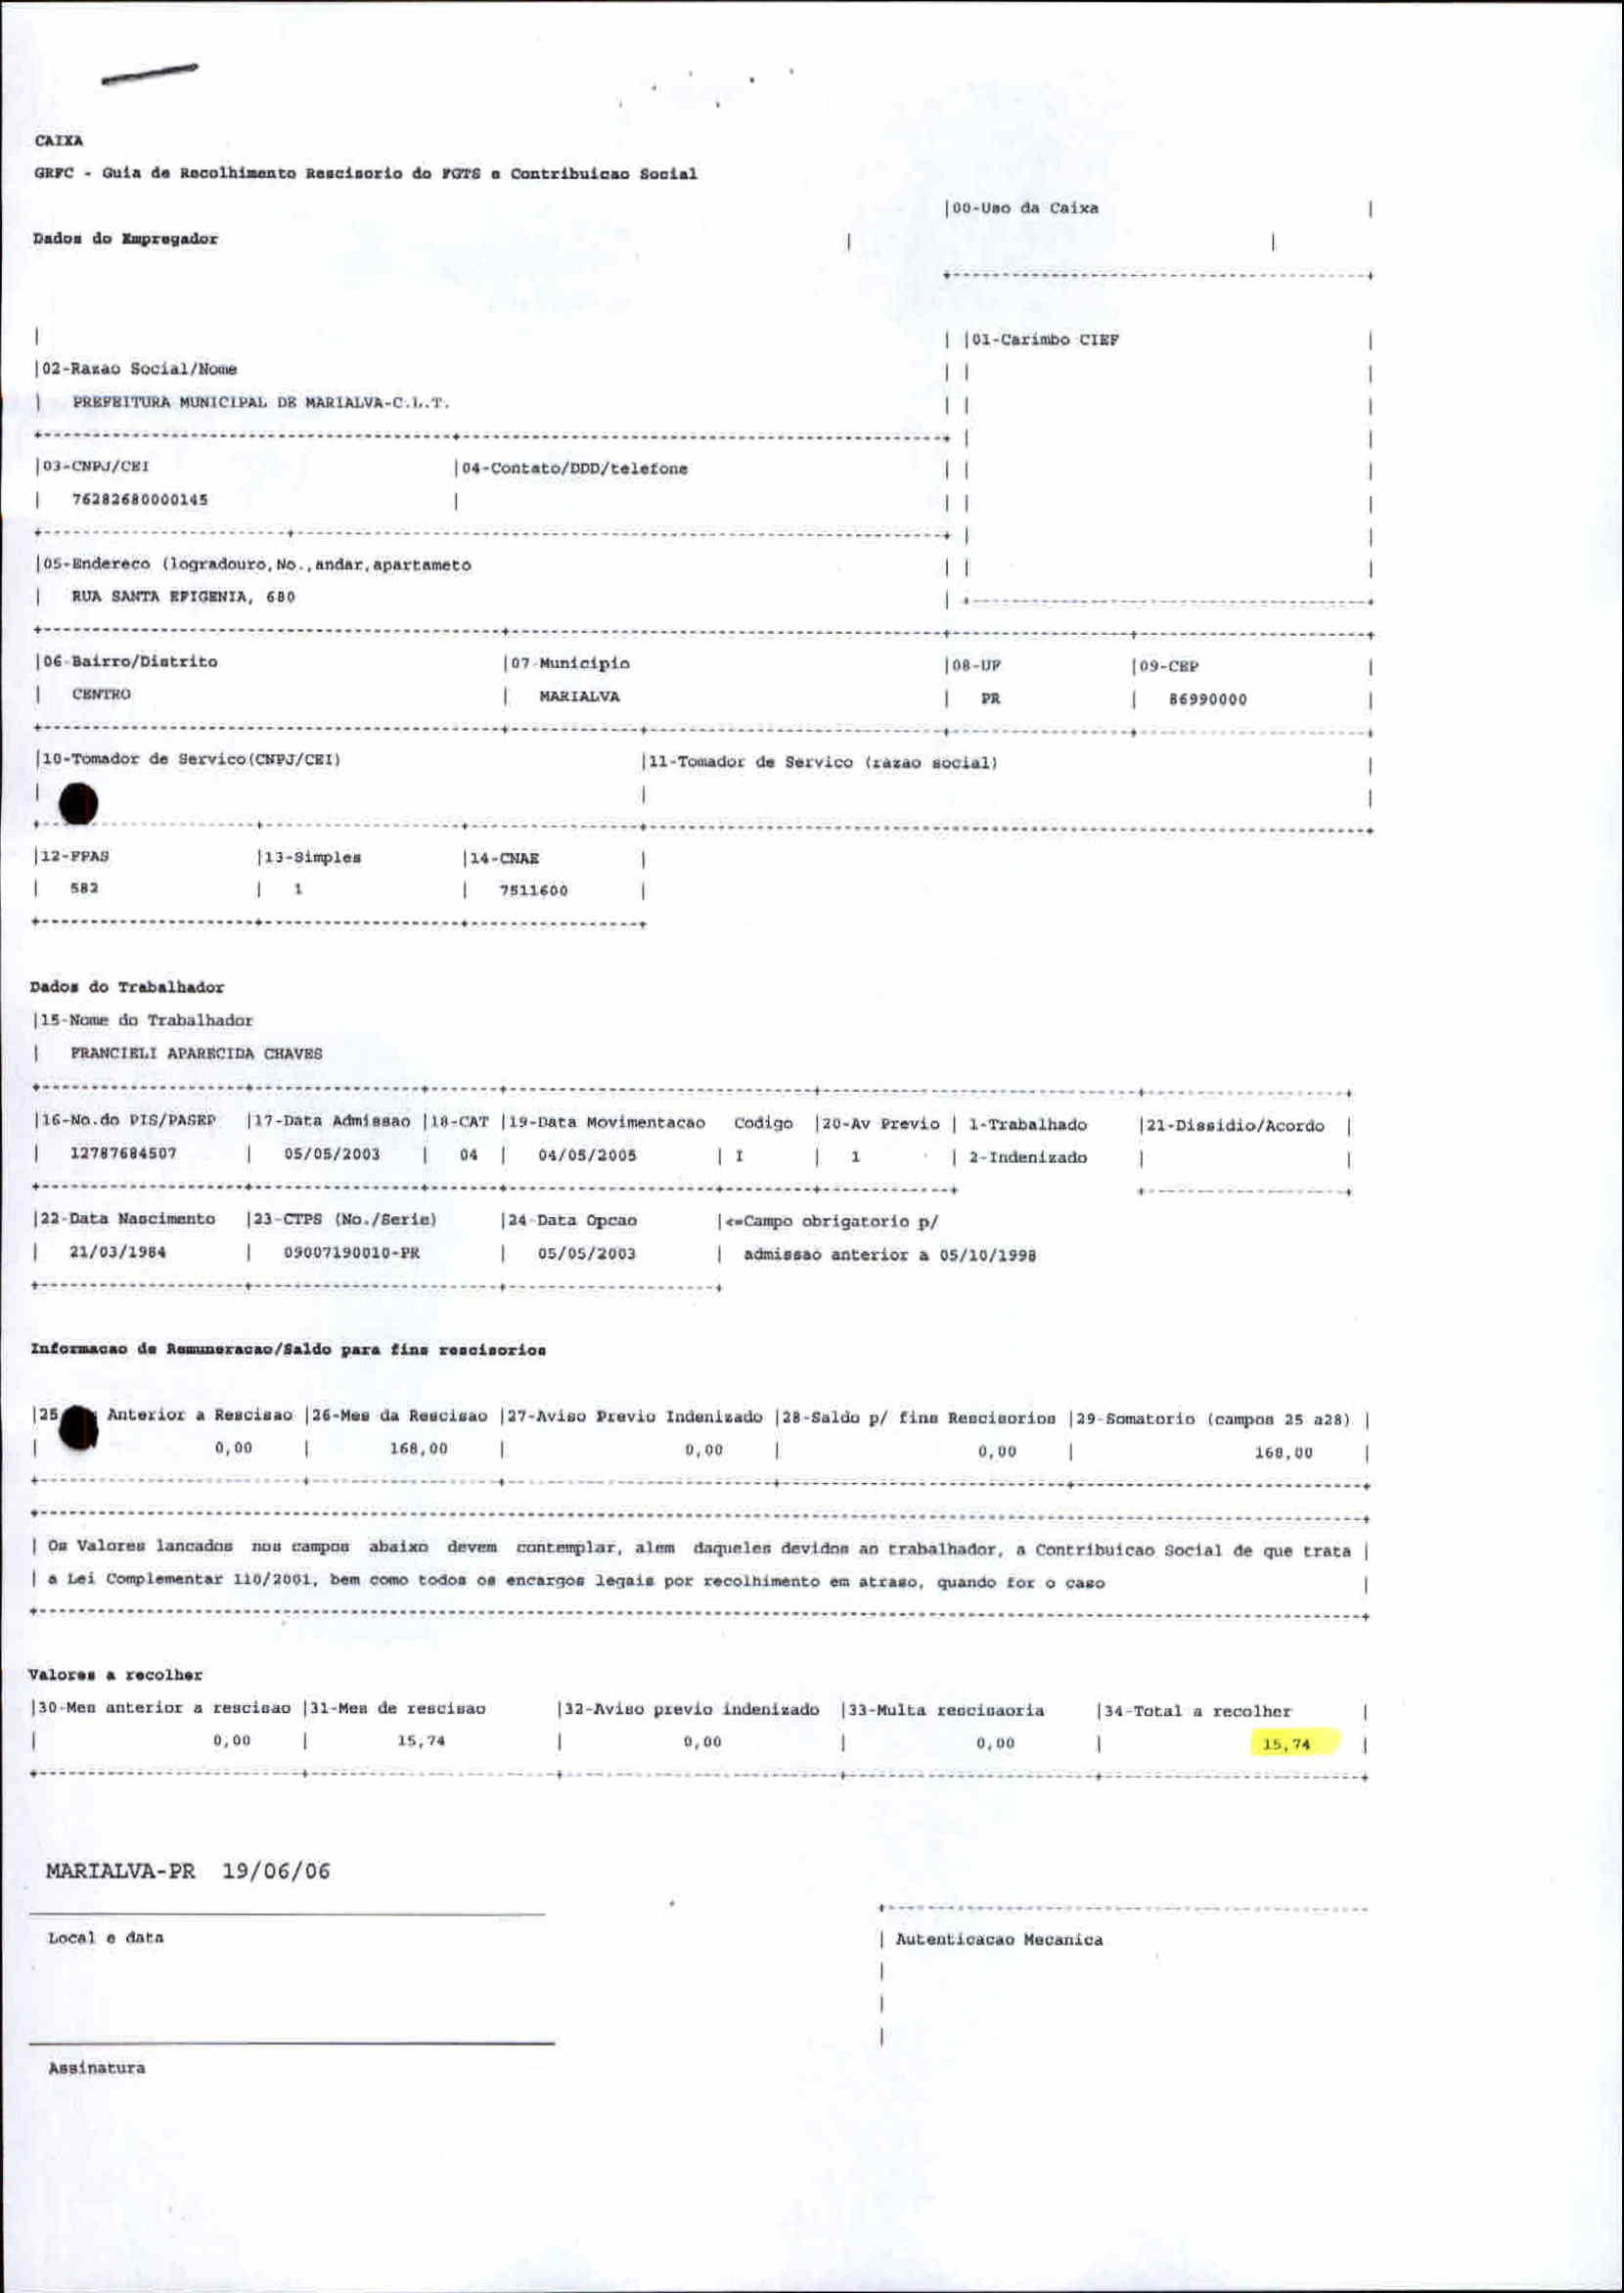Click the '32-Aviso previo indenizado' label
Viewport: 1624px width, 2293px height.
[x=692, y=1710]
